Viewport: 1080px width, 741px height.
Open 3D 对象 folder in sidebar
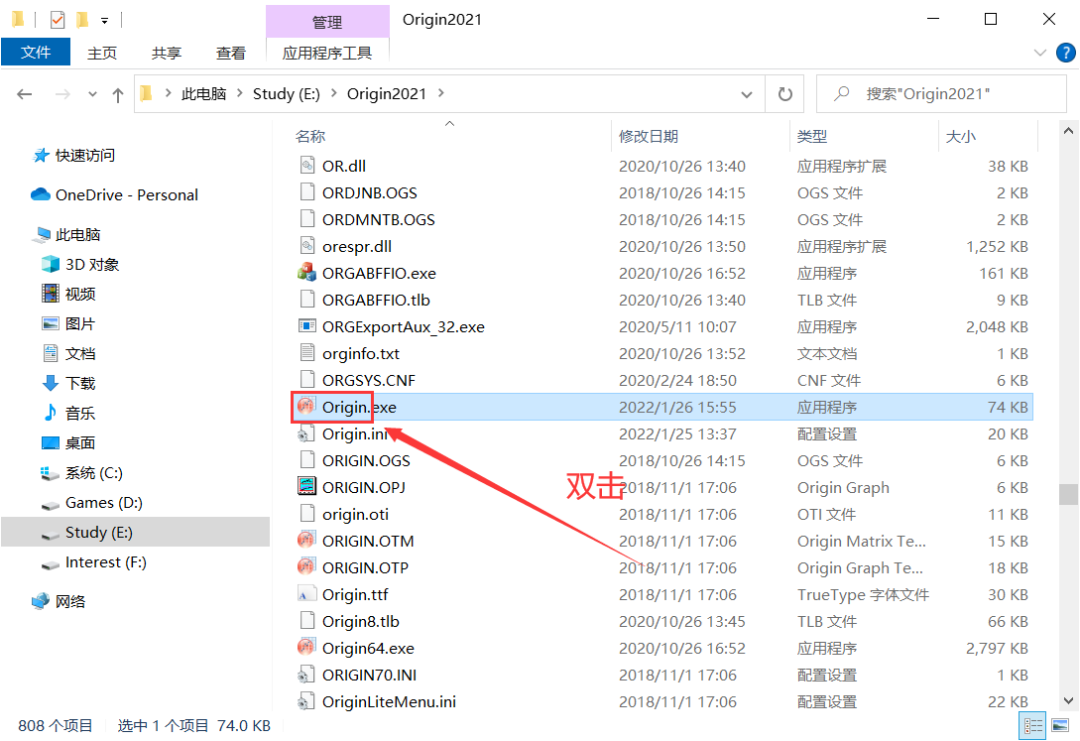point(81,264)
